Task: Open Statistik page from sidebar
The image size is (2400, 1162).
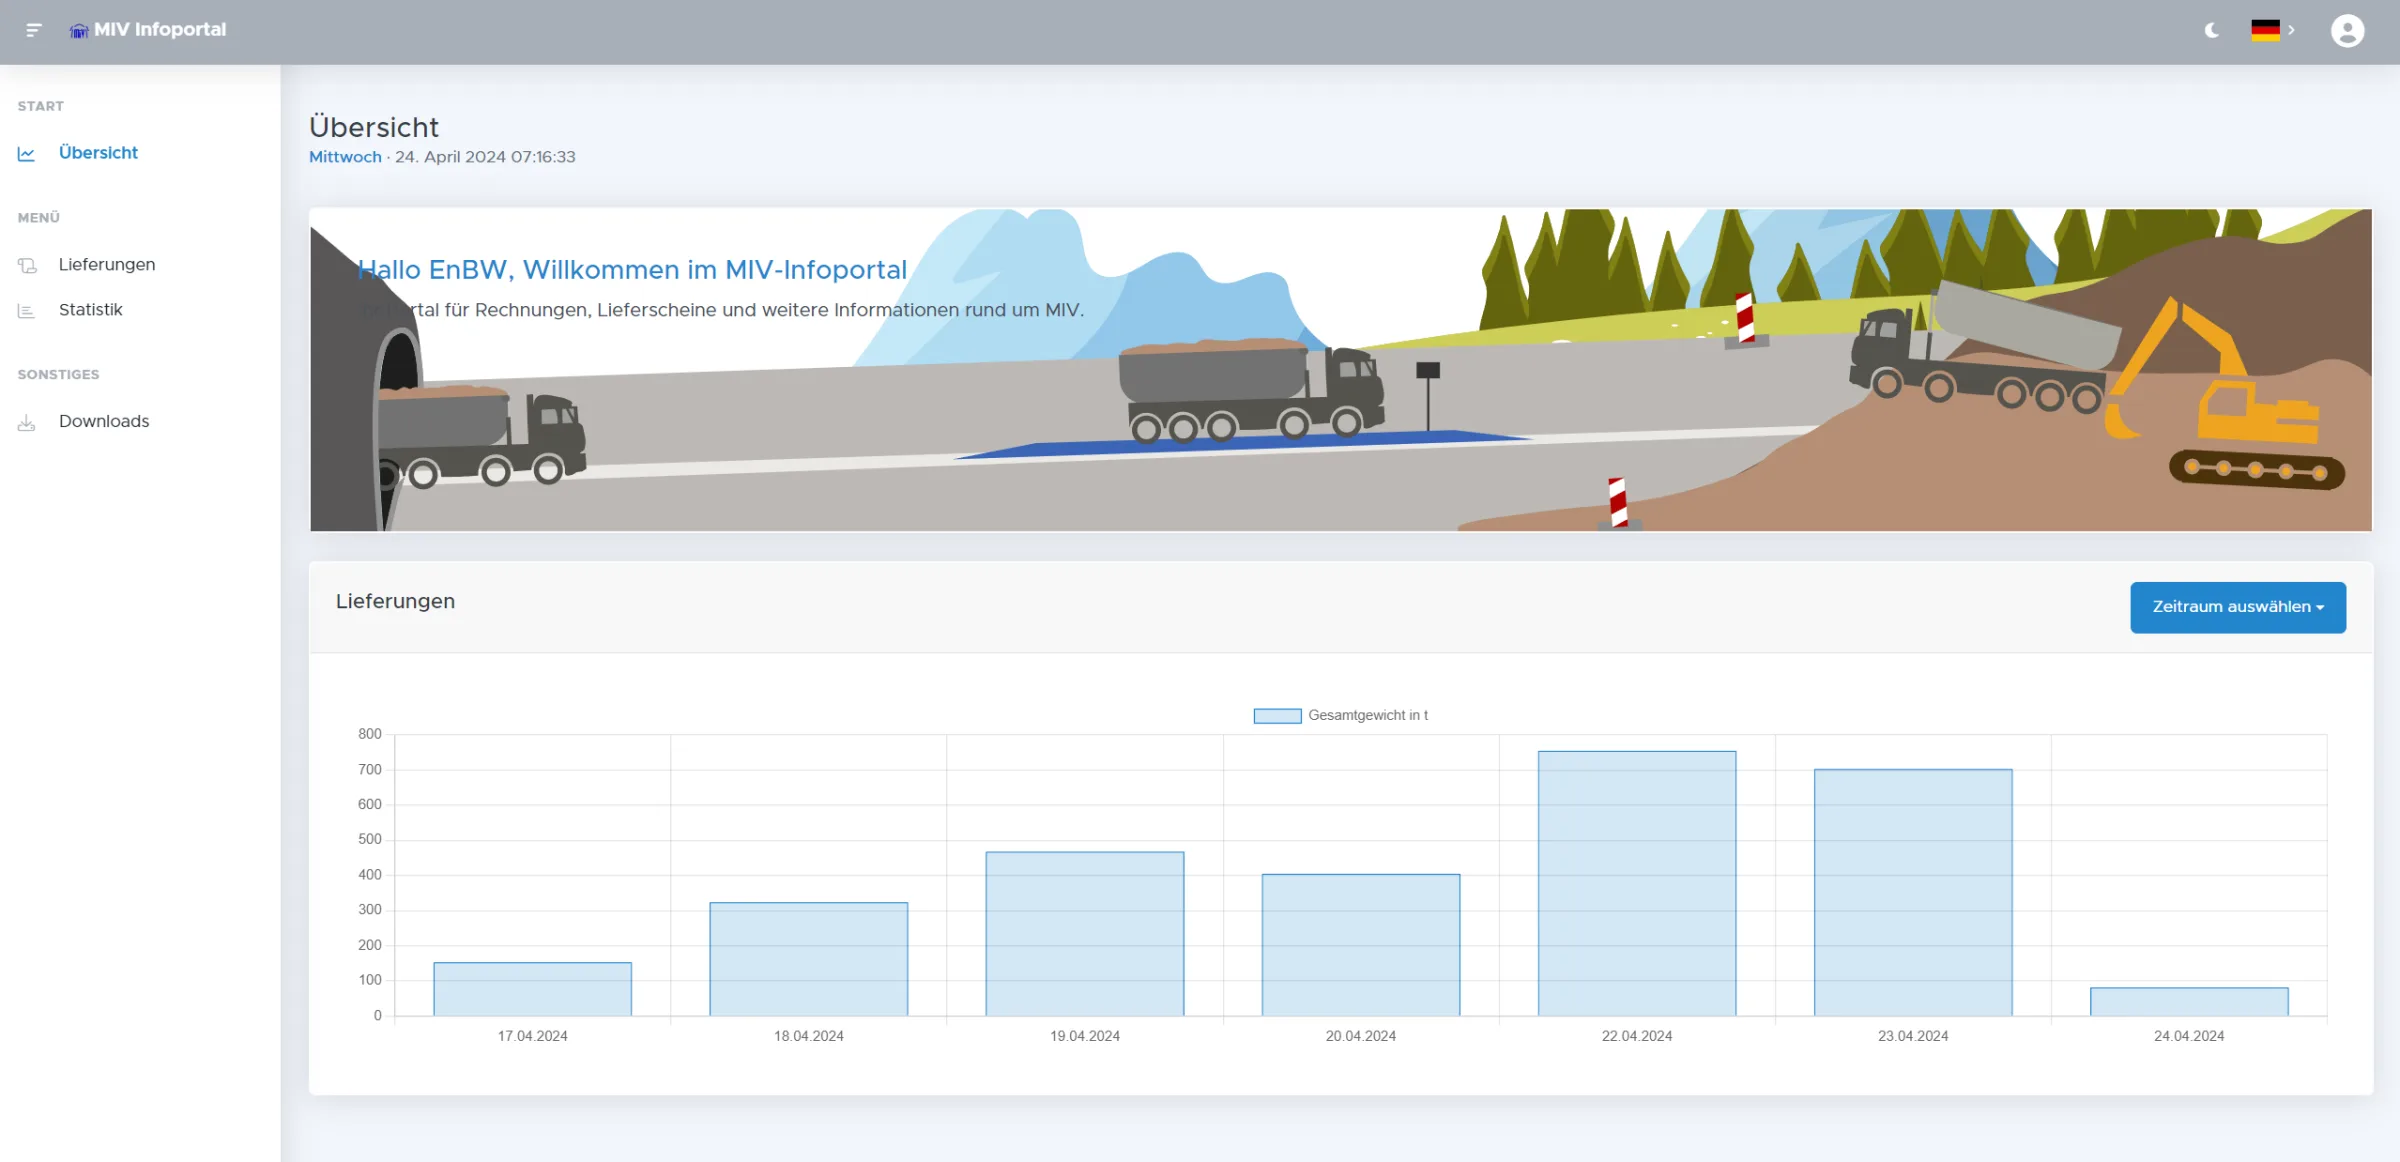Action: point(90,310)
